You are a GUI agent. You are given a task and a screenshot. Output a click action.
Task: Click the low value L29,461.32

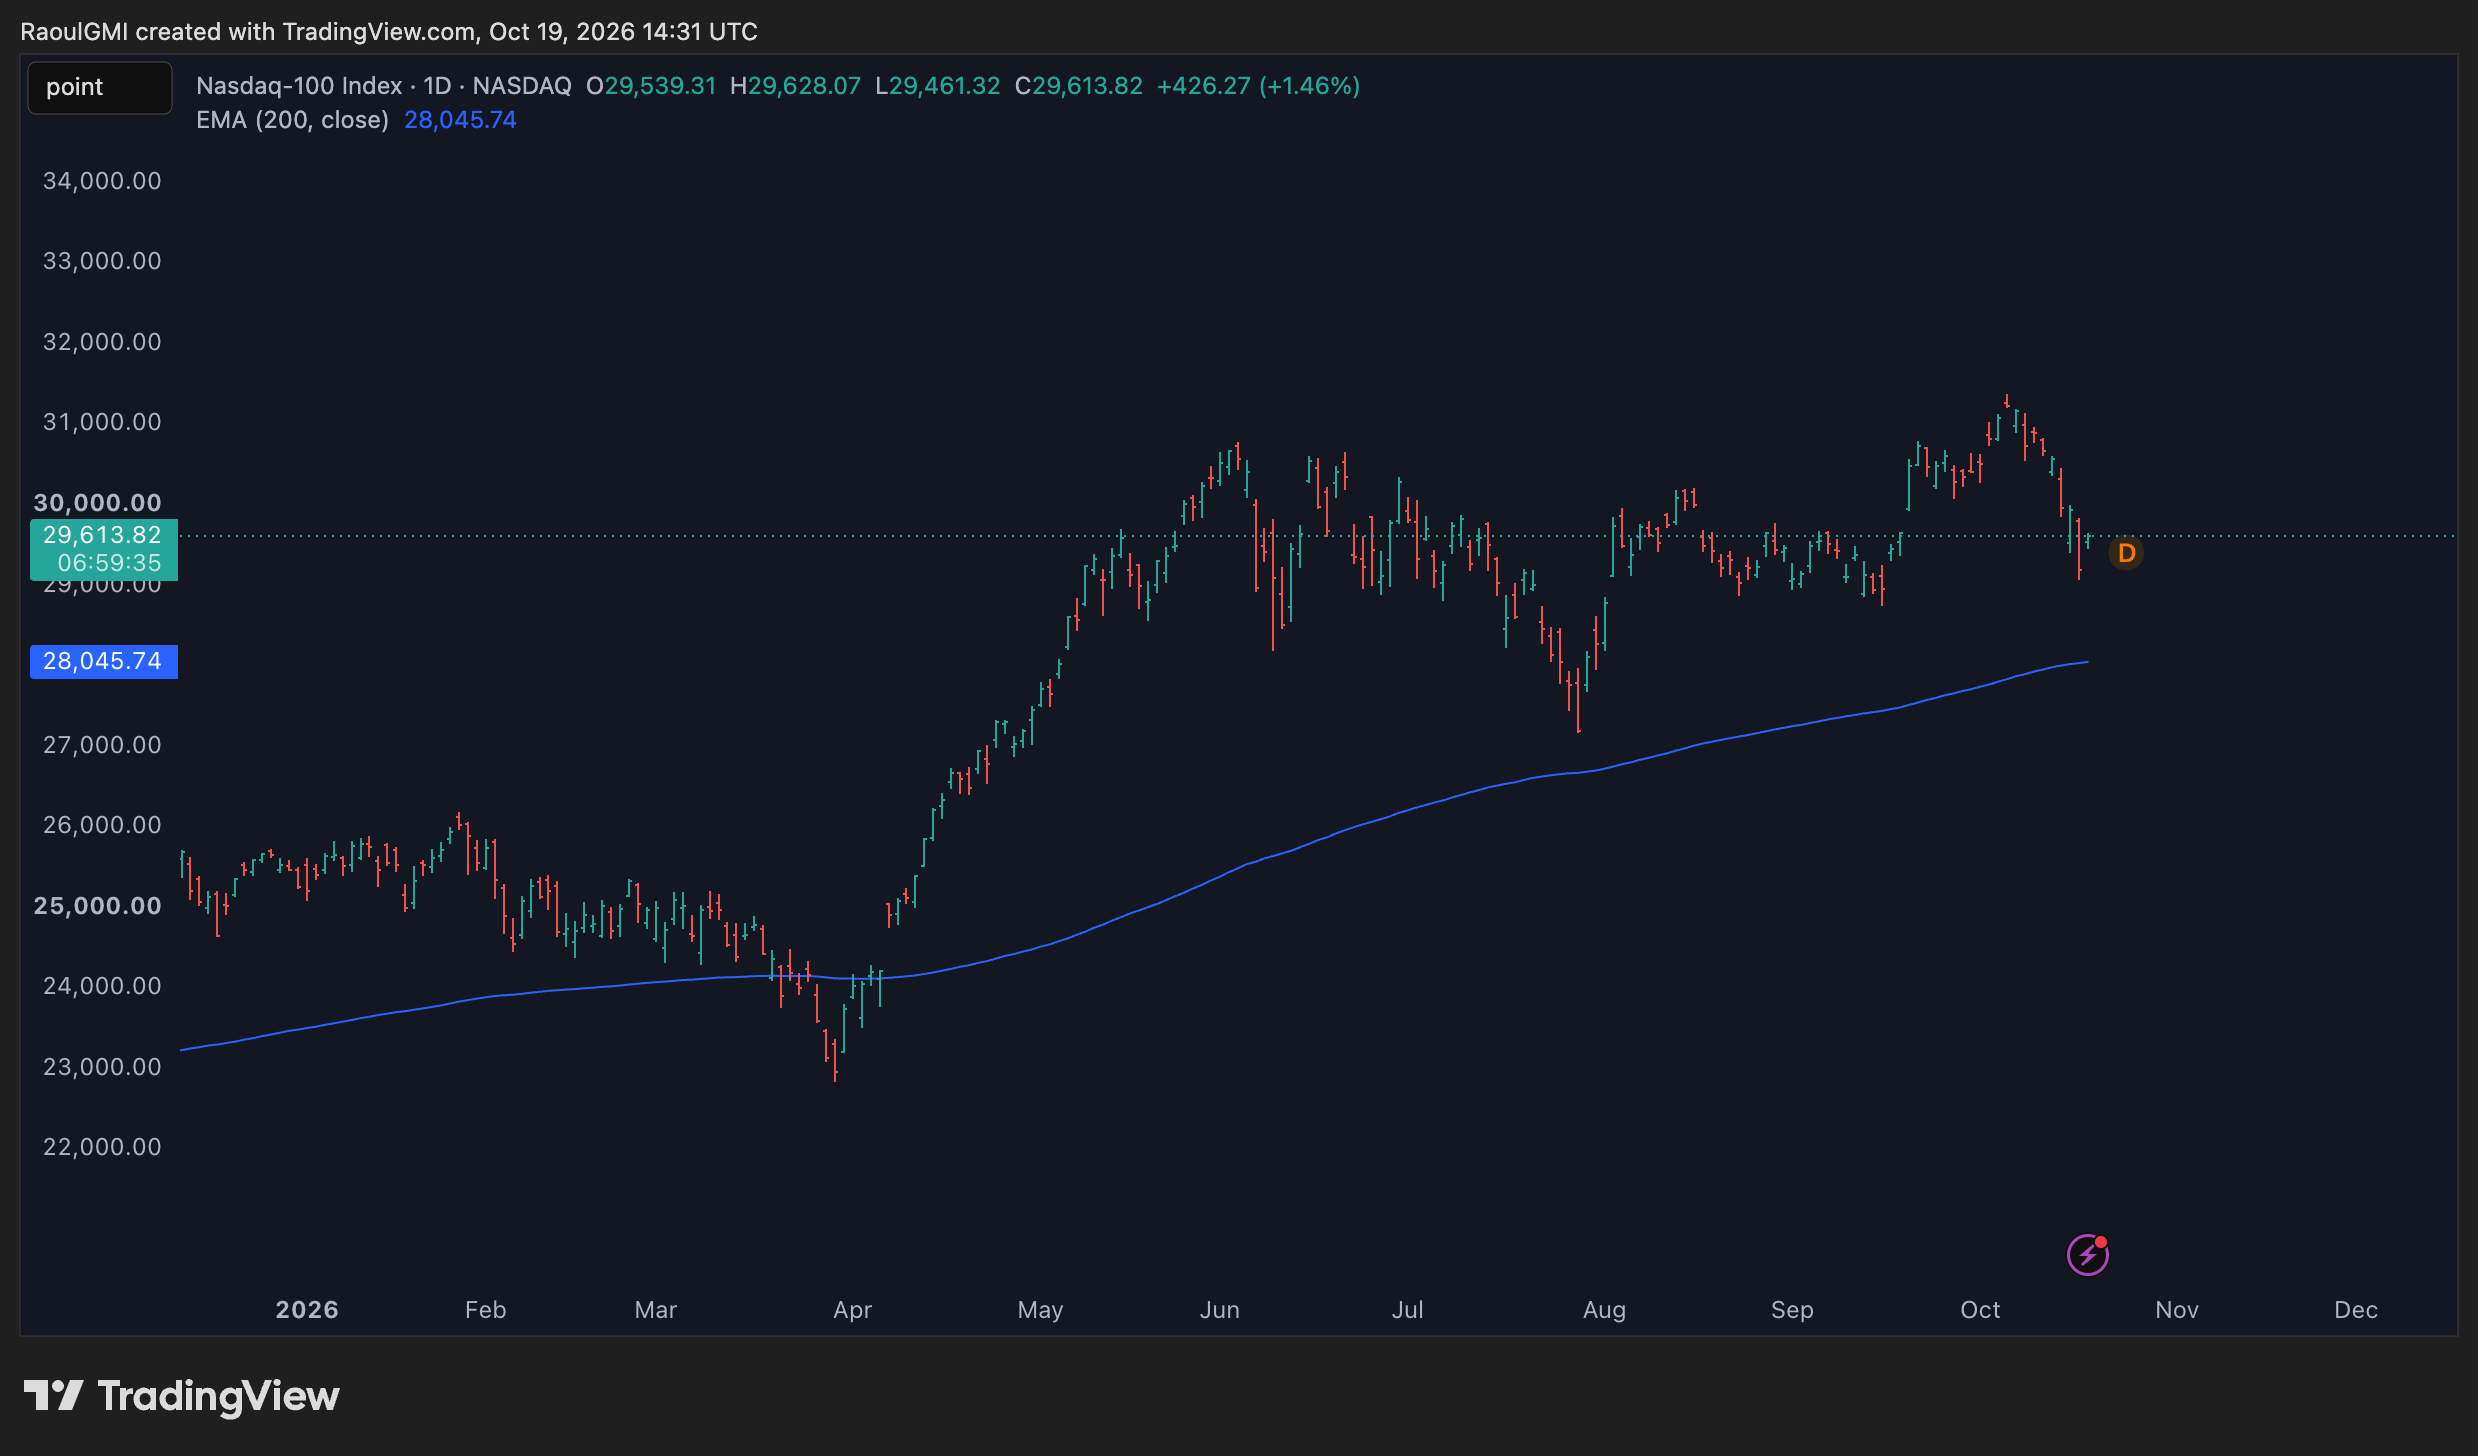938,86
